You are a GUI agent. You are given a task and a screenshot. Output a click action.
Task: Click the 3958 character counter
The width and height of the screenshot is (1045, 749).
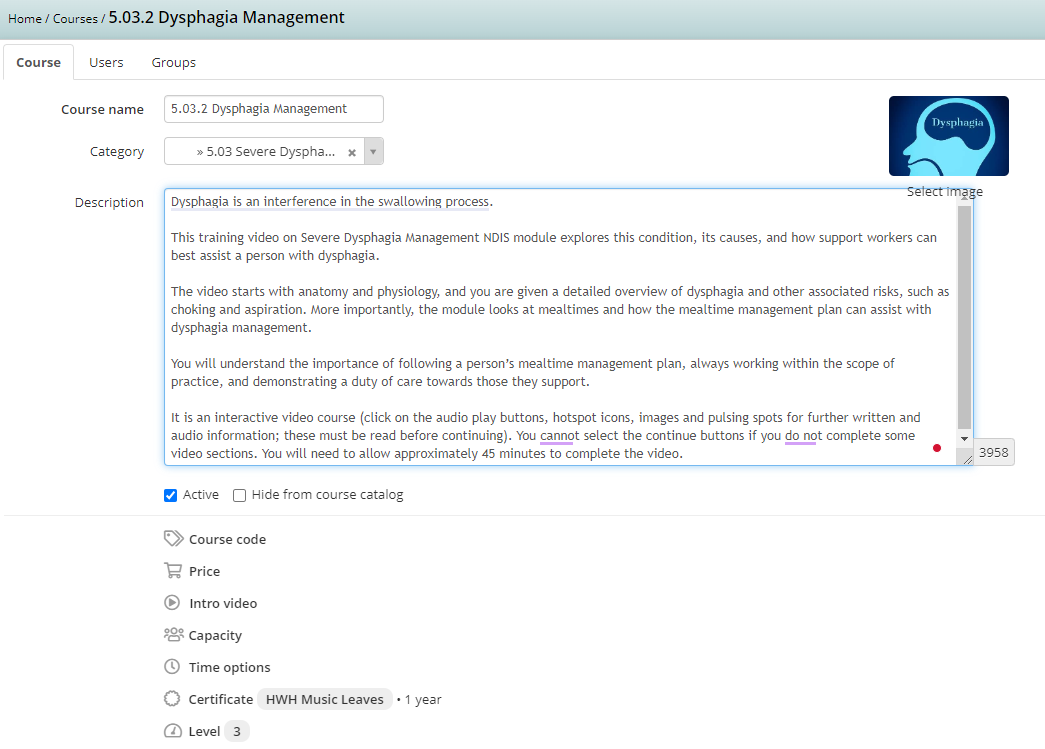(x=994, y=452)
